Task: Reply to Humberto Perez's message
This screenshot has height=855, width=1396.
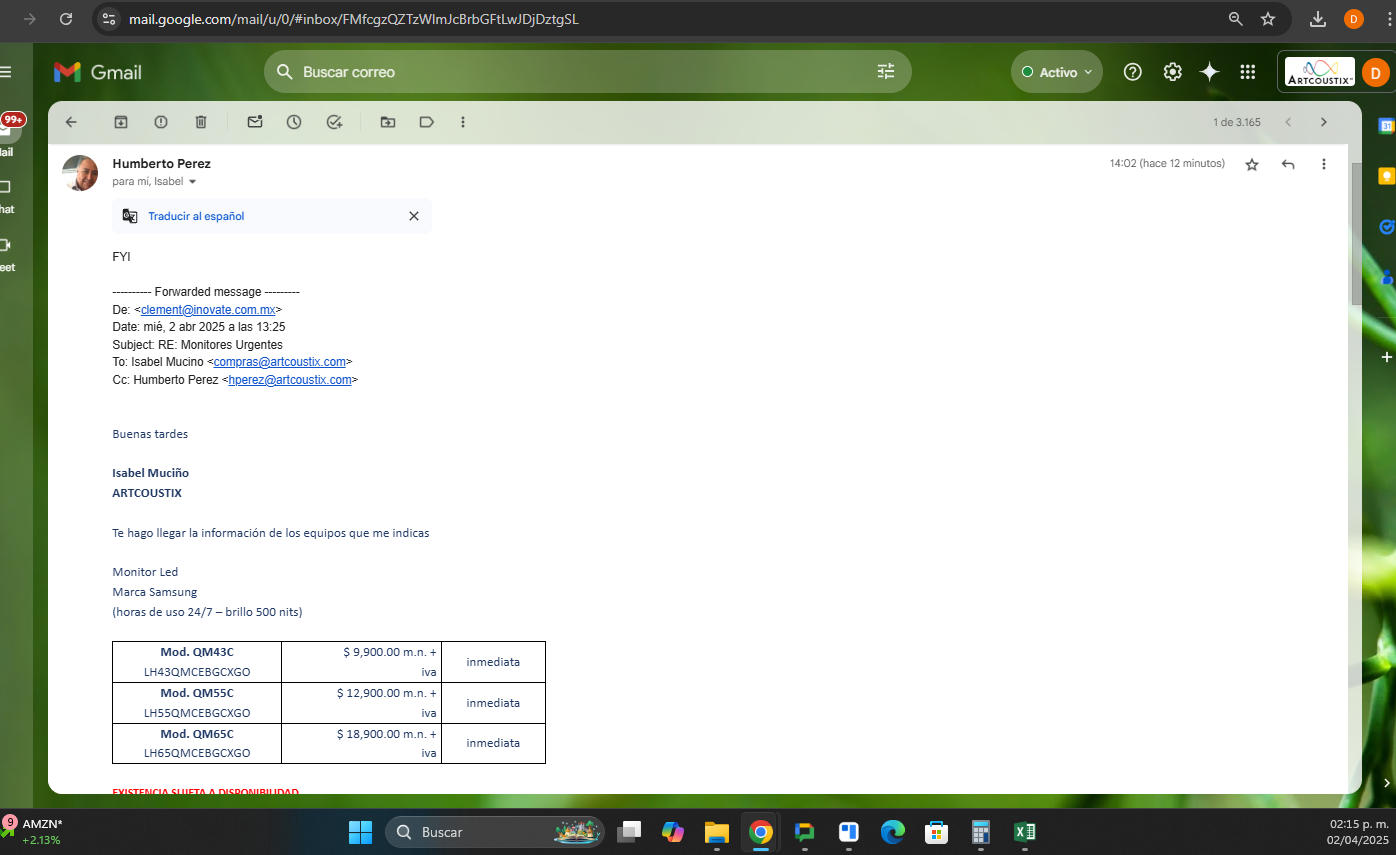Action: [x=1288, y=164]
